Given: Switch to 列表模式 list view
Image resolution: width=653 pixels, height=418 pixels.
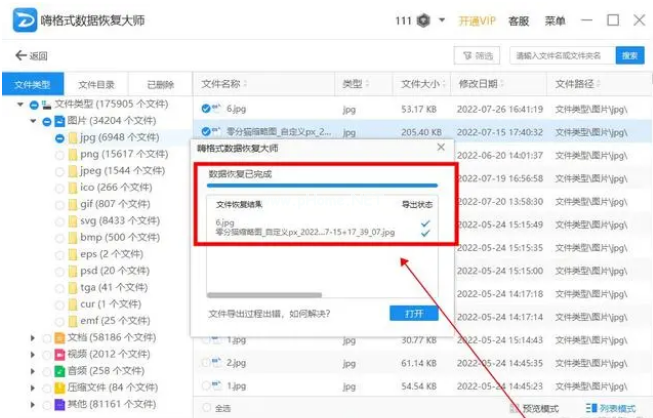Looking at the screenshot, I should click(615, 408).
